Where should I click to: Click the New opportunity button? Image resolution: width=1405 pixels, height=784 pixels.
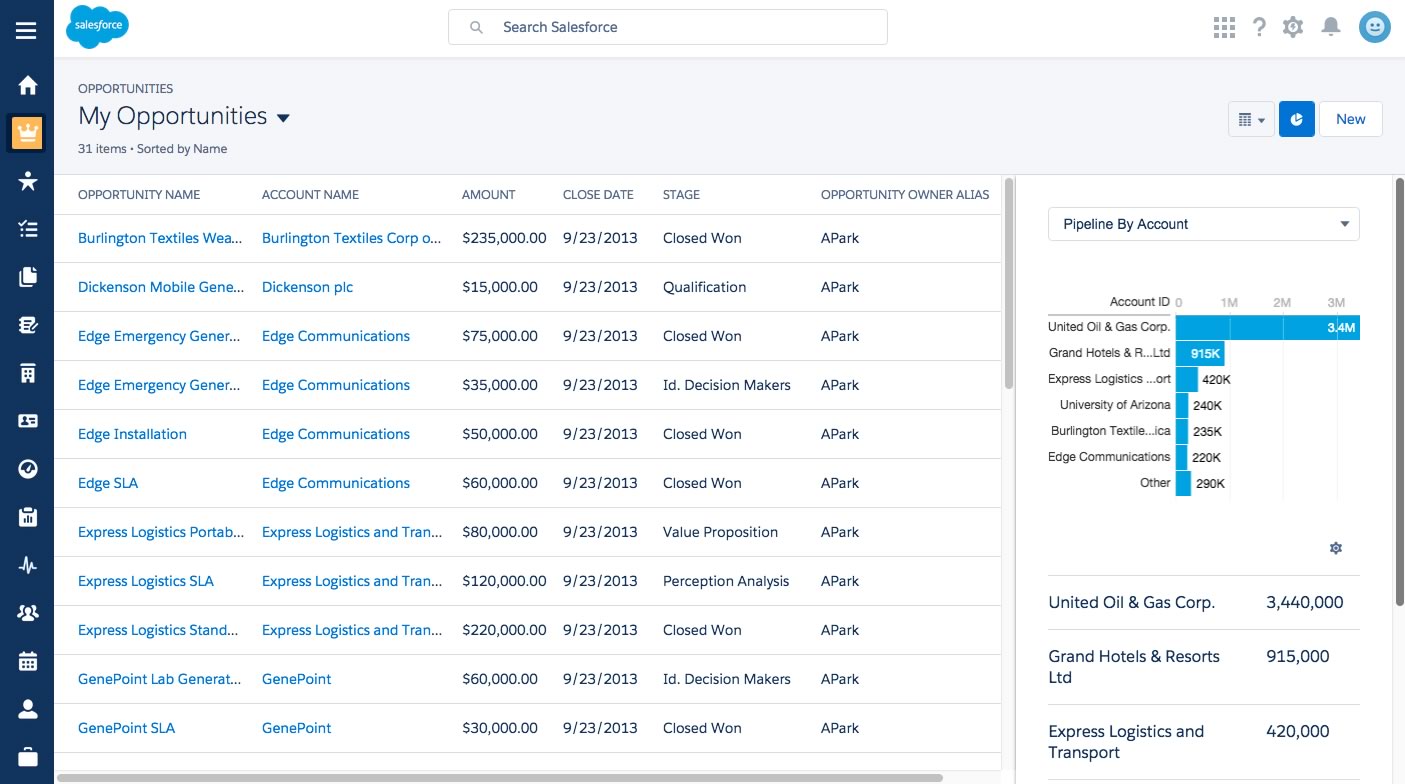[x=1350, y=119]
